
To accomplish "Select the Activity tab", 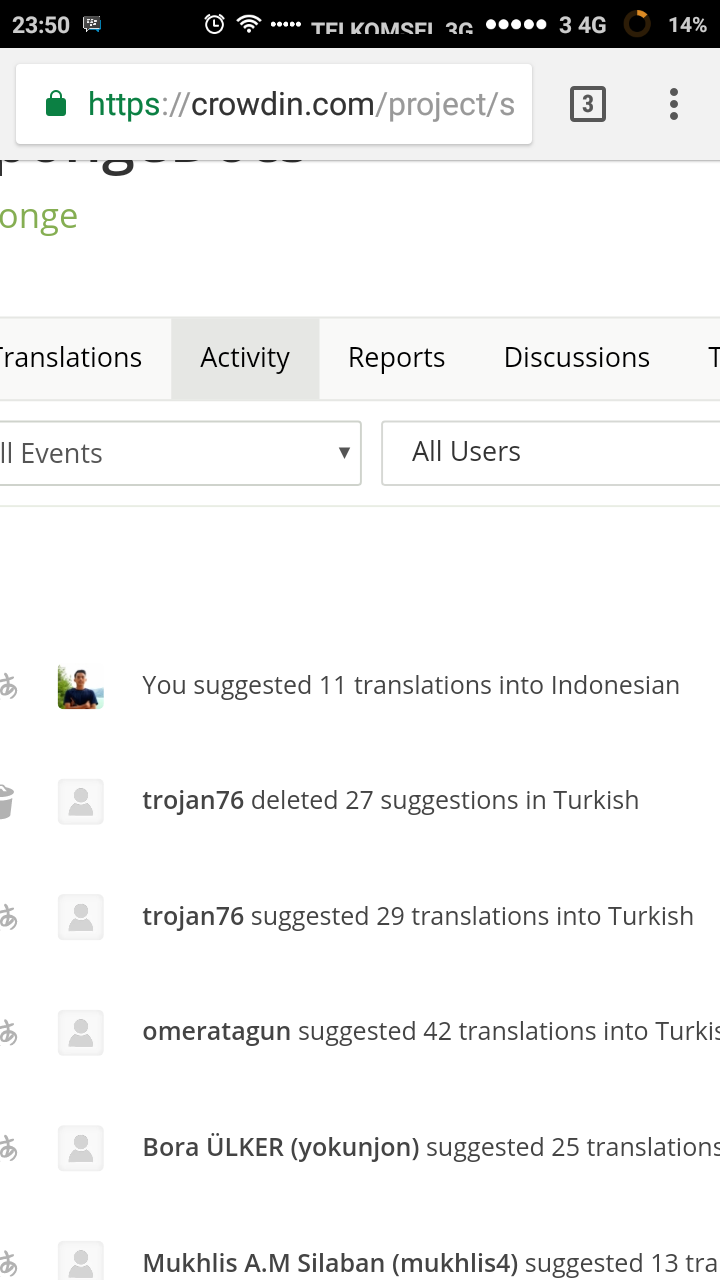I will (245, 358).
